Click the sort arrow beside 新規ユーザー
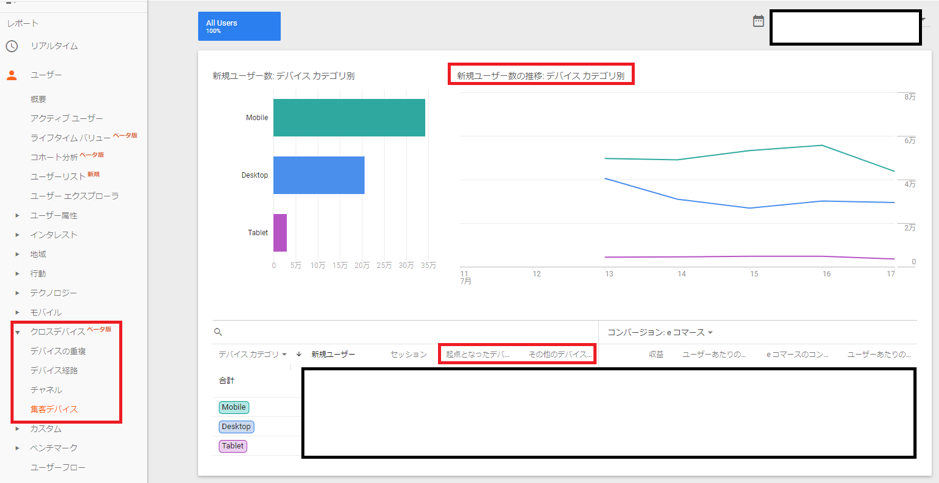Screen dimensions: 939x483 pyautogui.click(x=299, y=355)
